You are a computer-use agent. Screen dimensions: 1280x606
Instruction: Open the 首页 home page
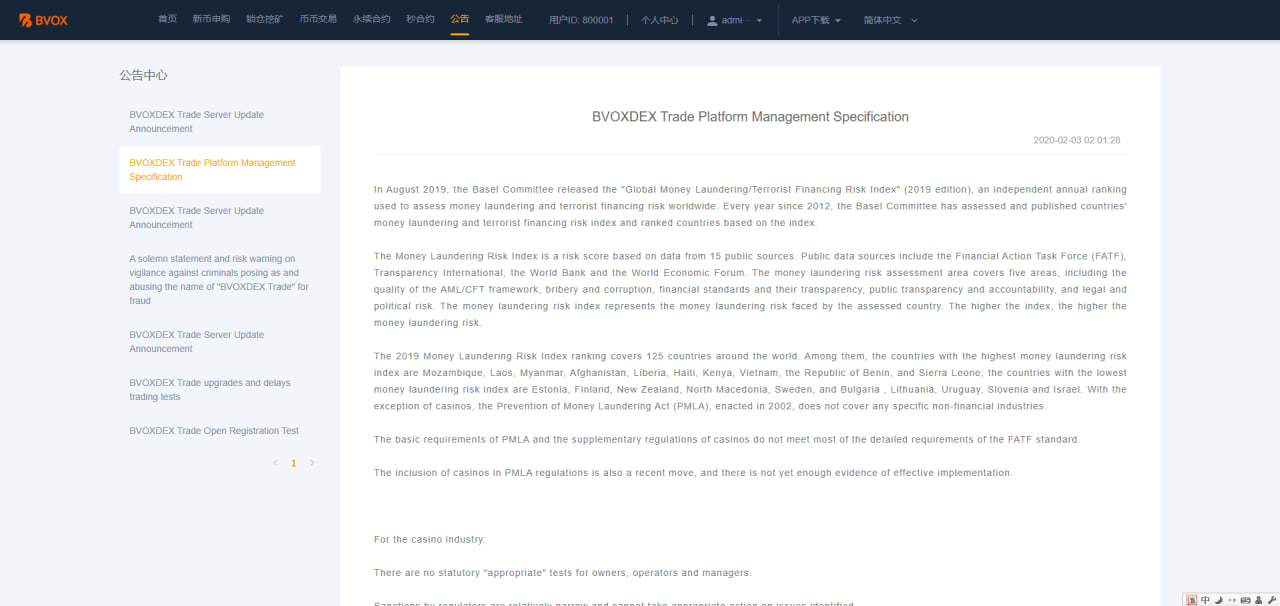click(167, 19)
